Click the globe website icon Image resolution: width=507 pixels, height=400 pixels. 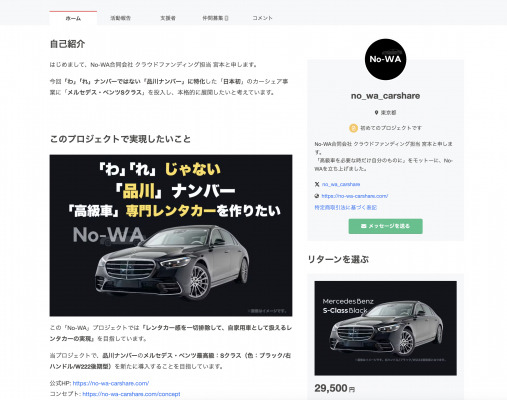[x=317, y=196]
